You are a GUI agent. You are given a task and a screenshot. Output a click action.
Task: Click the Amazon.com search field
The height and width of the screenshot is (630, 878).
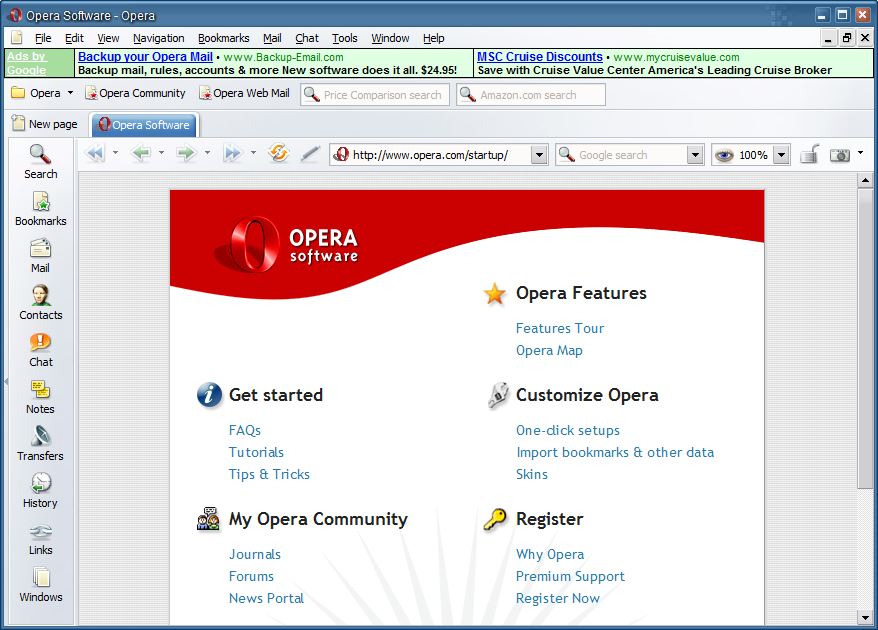click(x=531, y=95)
